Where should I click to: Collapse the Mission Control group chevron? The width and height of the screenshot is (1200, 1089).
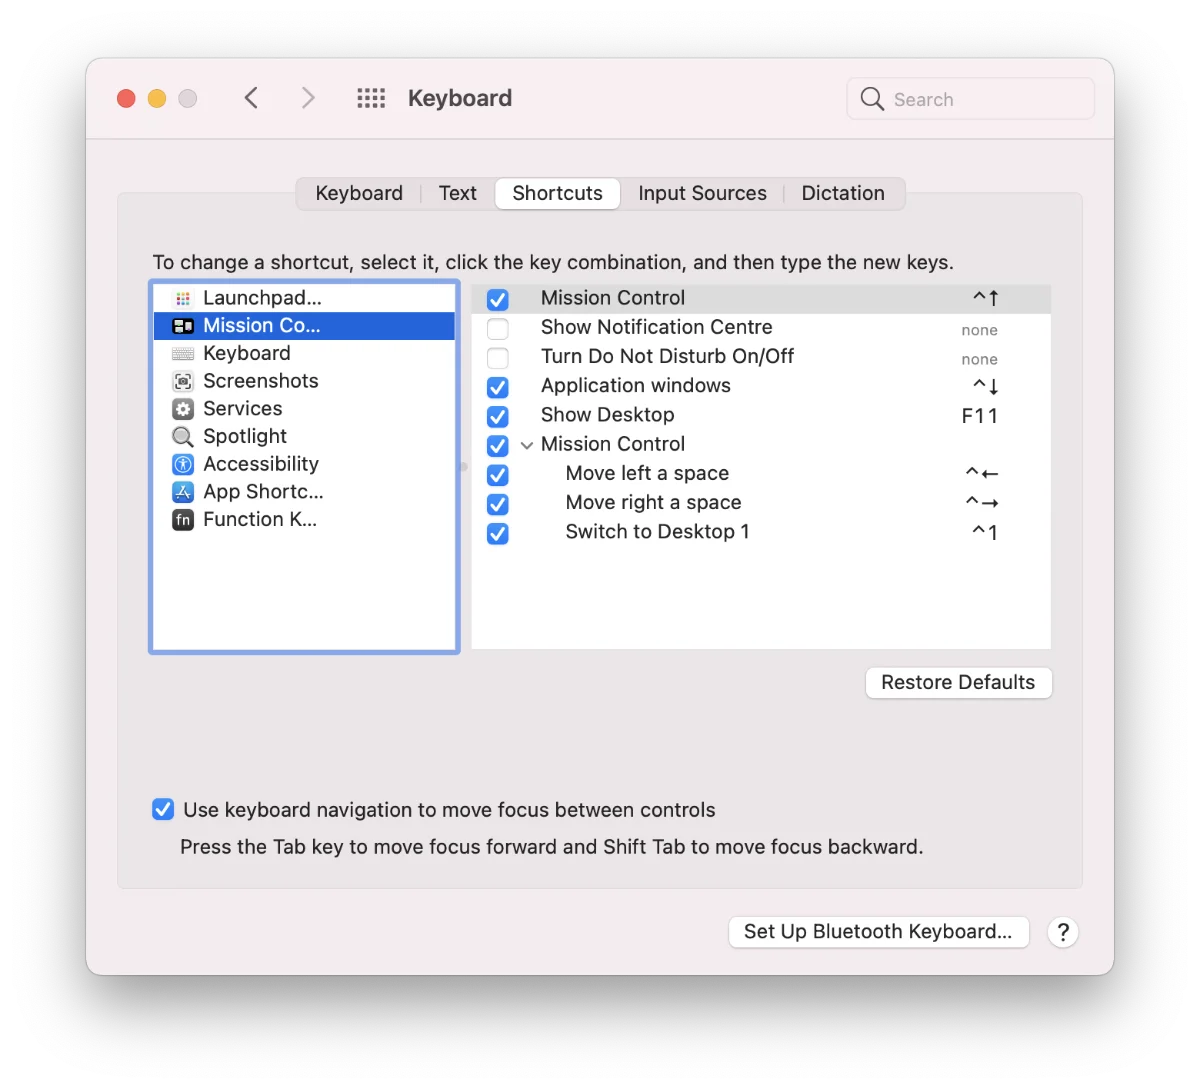[x=527, y=445]
